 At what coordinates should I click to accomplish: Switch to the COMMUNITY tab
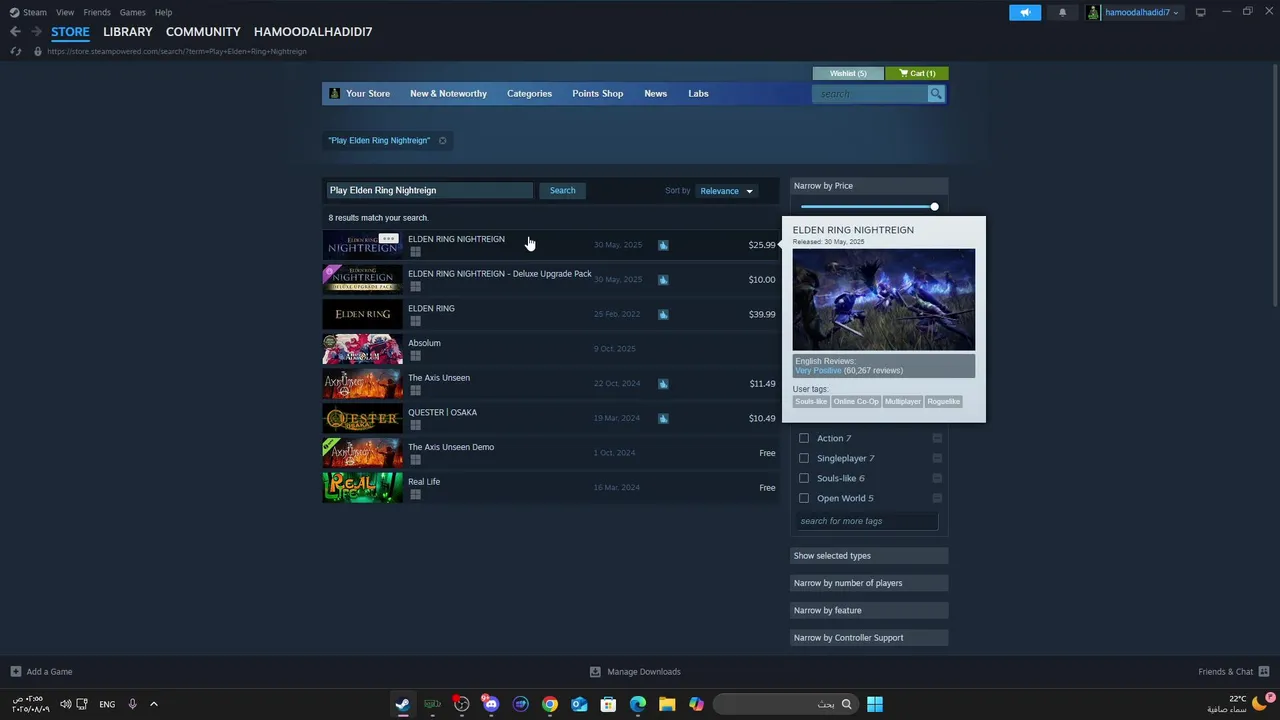click(203, 32)
